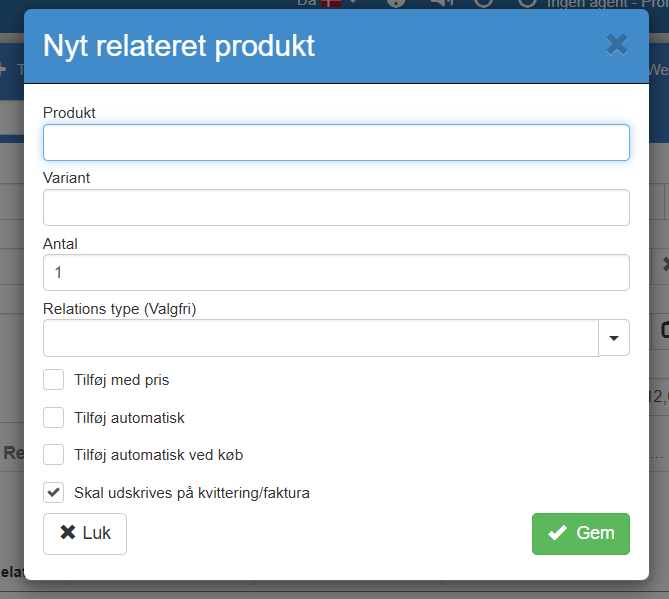Save with the green Gem button
The width and height of the screenshot is (669, 599).
[580, 533]
